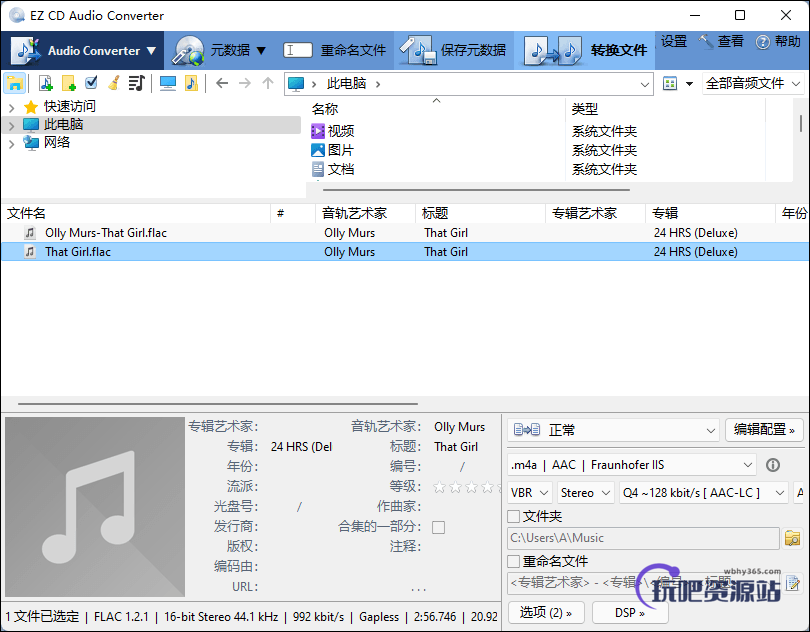This screenshot has height=632, width=810.
Task: Click the 视频 folder icon
Action: click(x=318, y=131)
